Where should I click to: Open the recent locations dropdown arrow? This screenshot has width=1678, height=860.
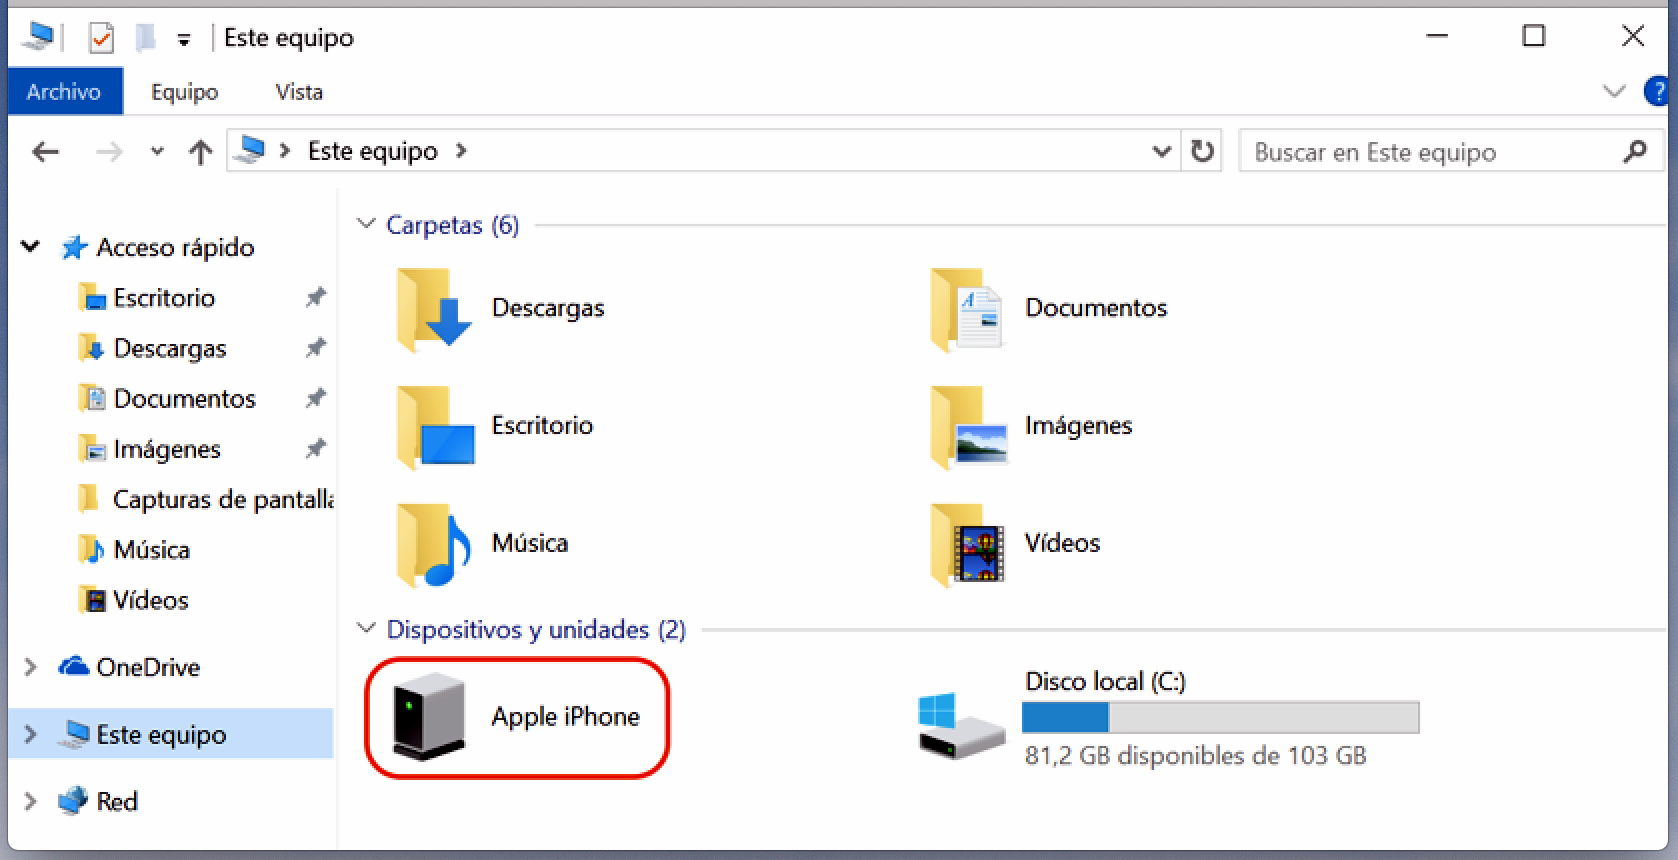pyautogui.click(x=157, y=152)
